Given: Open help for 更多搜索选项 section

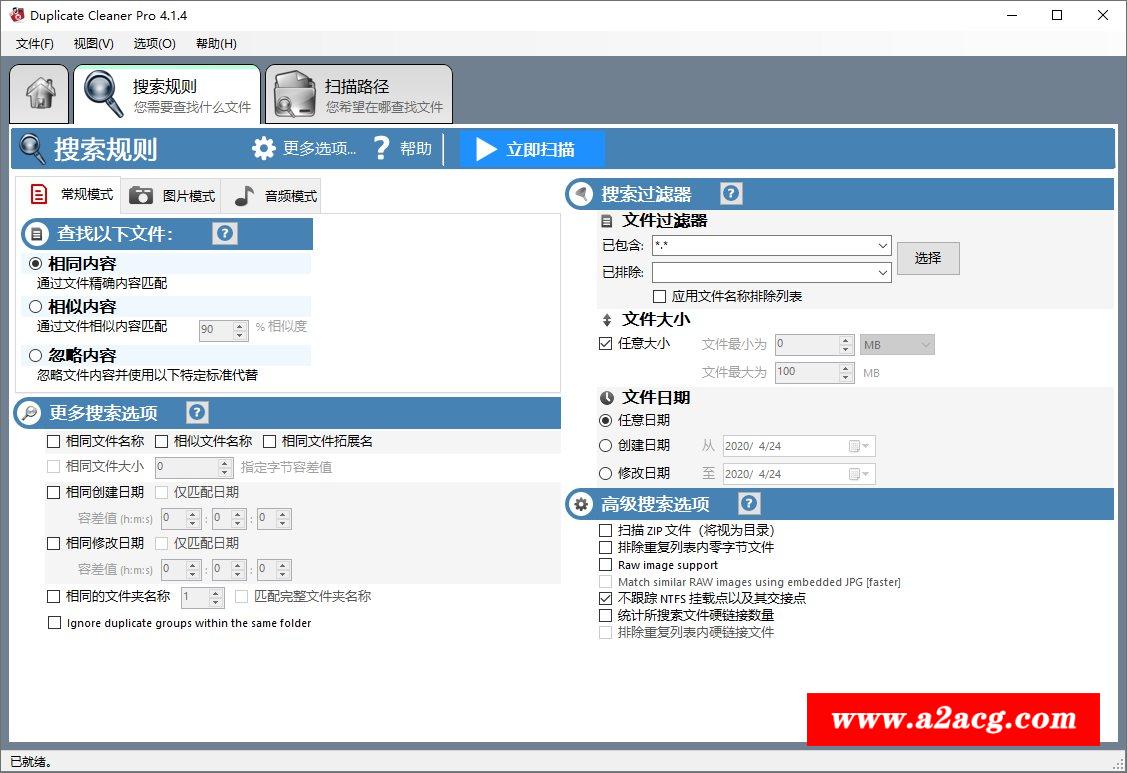Looking at the screenshot, I should [x=197, y=412].
